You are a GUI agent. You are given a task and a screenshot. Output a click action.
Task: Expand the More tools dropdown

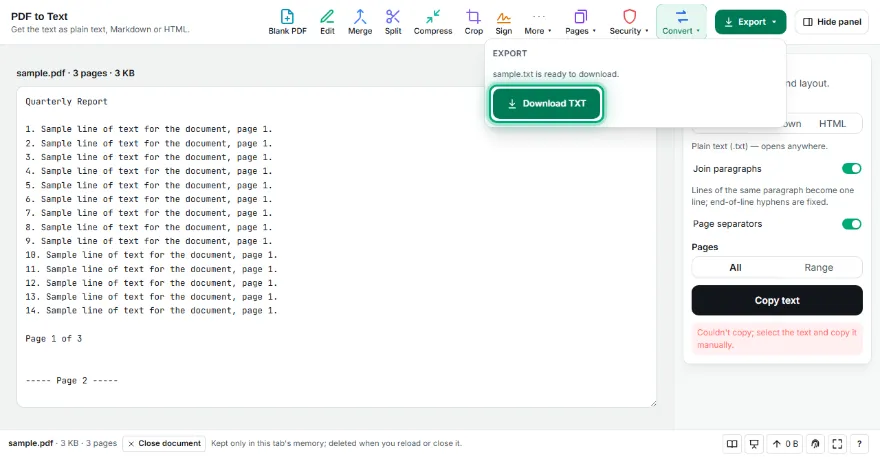(x=538, y=22)
